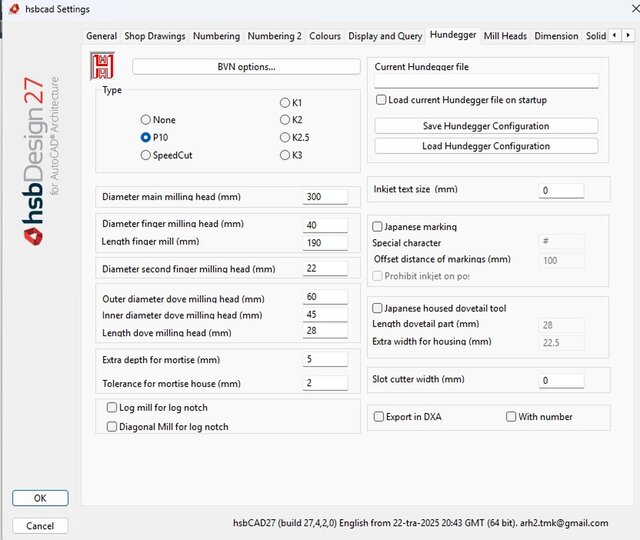The width and height of the screenshot is (640, 540).
Task: Close the hsbcad Settings window
Action: pyautogui.click(x=635, y=9)
